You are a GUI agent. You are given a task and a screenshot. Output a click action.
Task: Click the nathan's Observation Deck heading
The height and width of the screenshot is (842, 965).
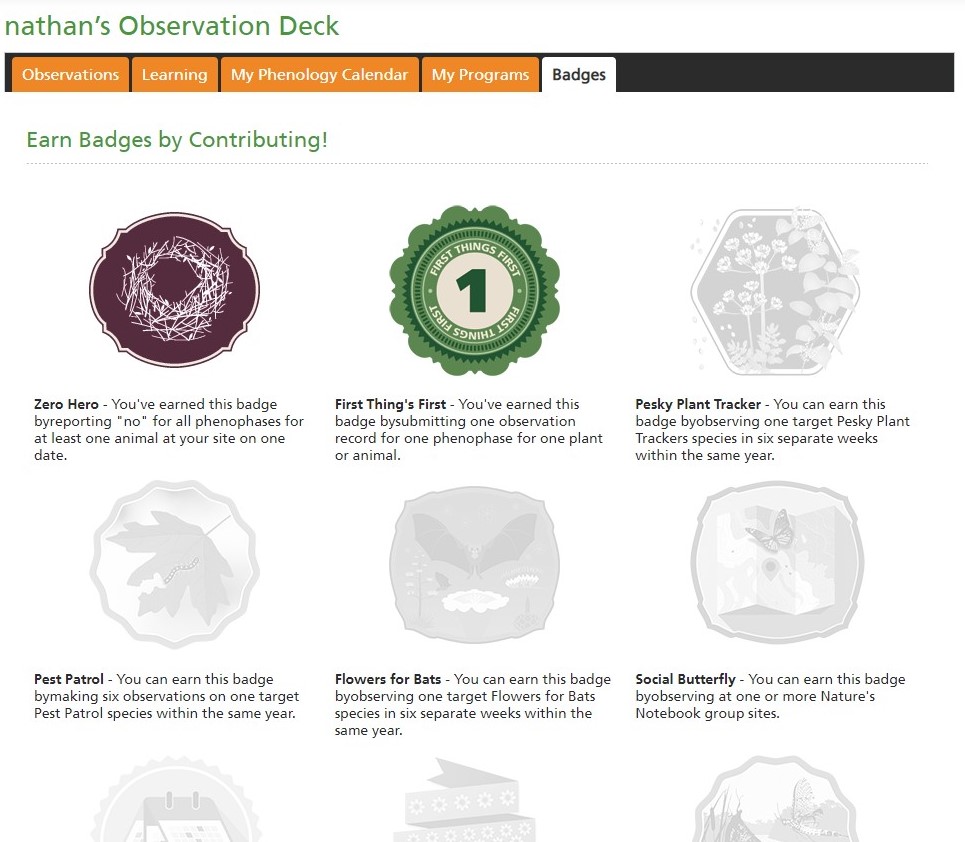pos(172,26)
